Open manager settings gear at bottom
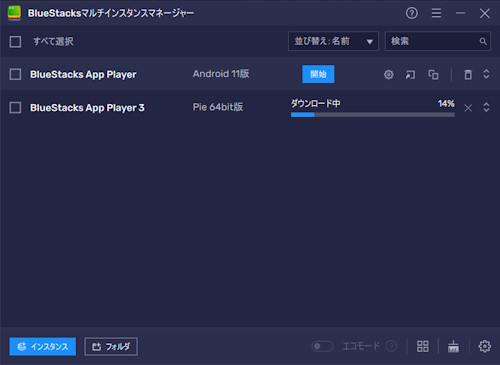This screenshot has width=500, height=365. coord(485,346)
